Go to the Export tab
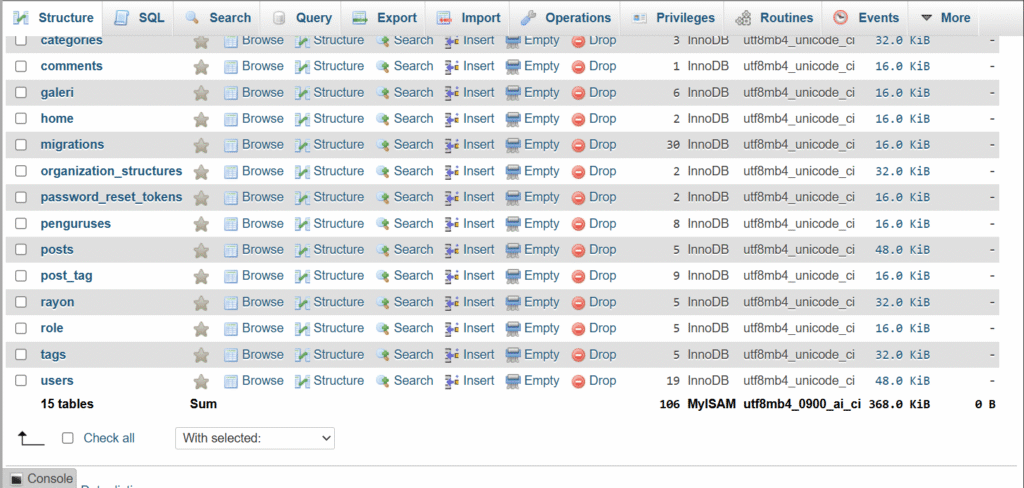 tap(383, 18)
